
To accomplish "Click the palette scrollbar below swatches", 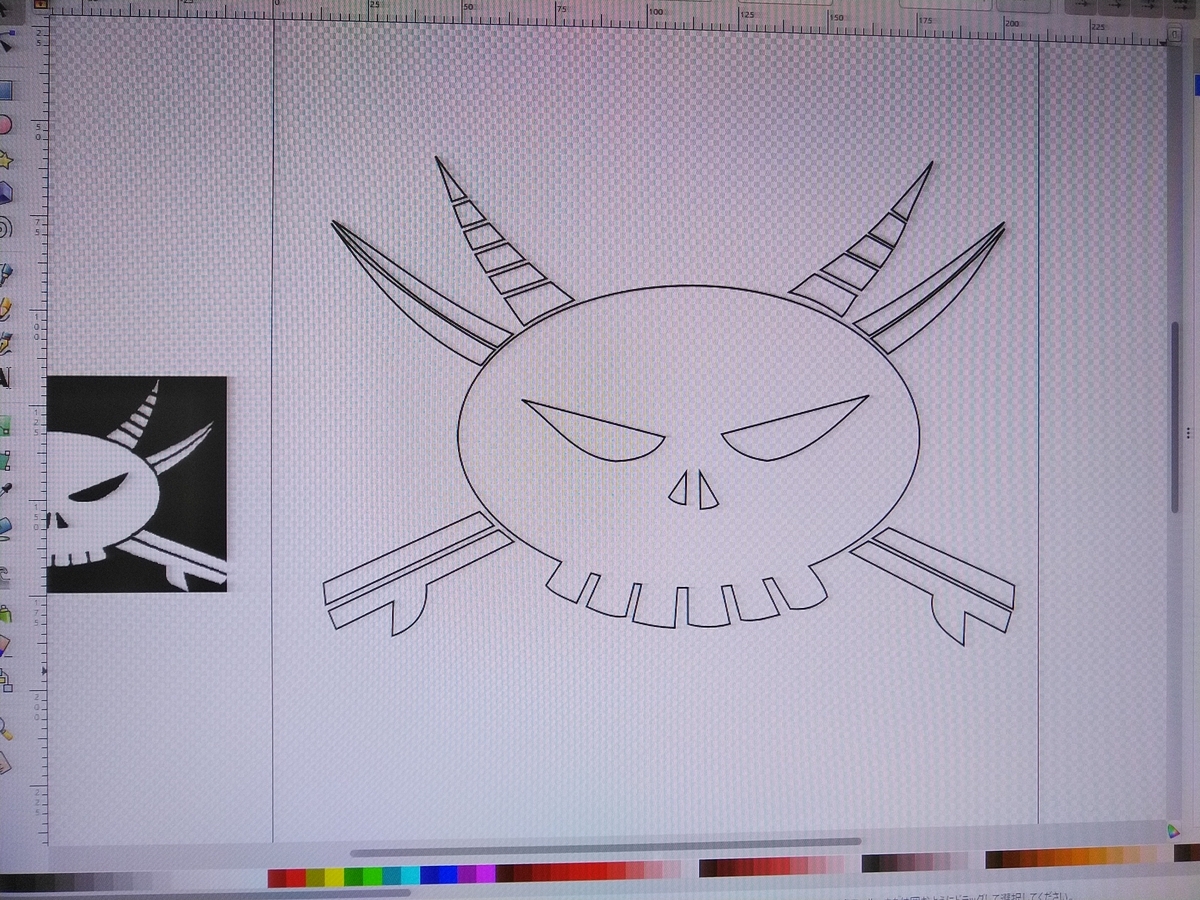I will pyautogui.click(x=205, y=893).
